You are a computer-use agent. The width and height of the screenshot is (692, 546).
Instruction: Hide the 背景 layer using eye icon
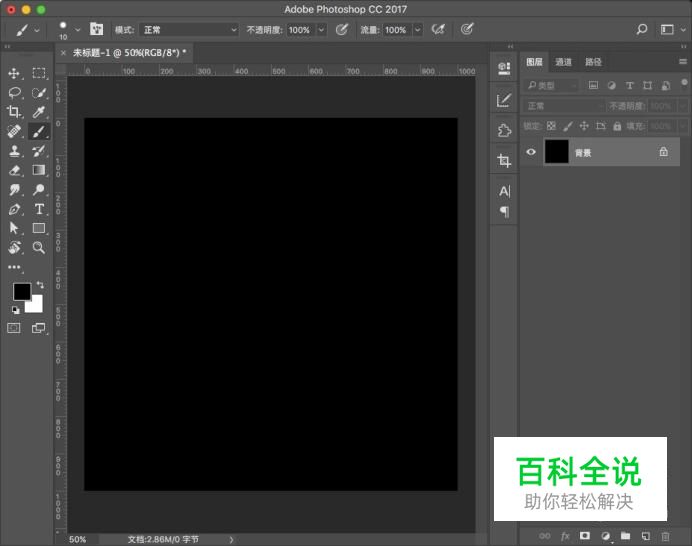click(531, 152)
